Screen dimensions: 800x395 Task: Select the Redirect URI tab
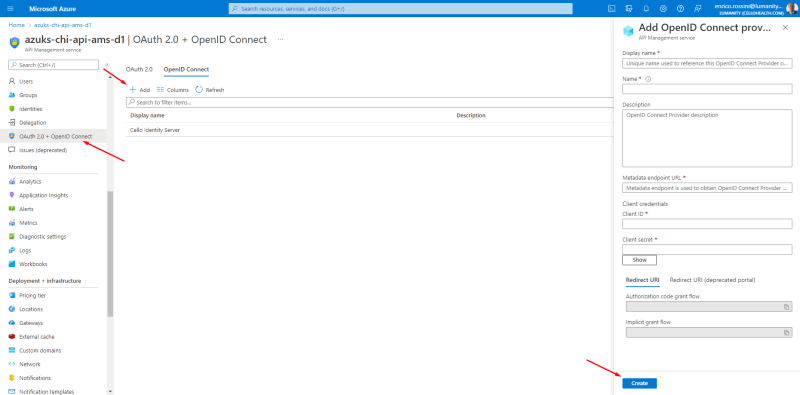(x=642, y=280)
